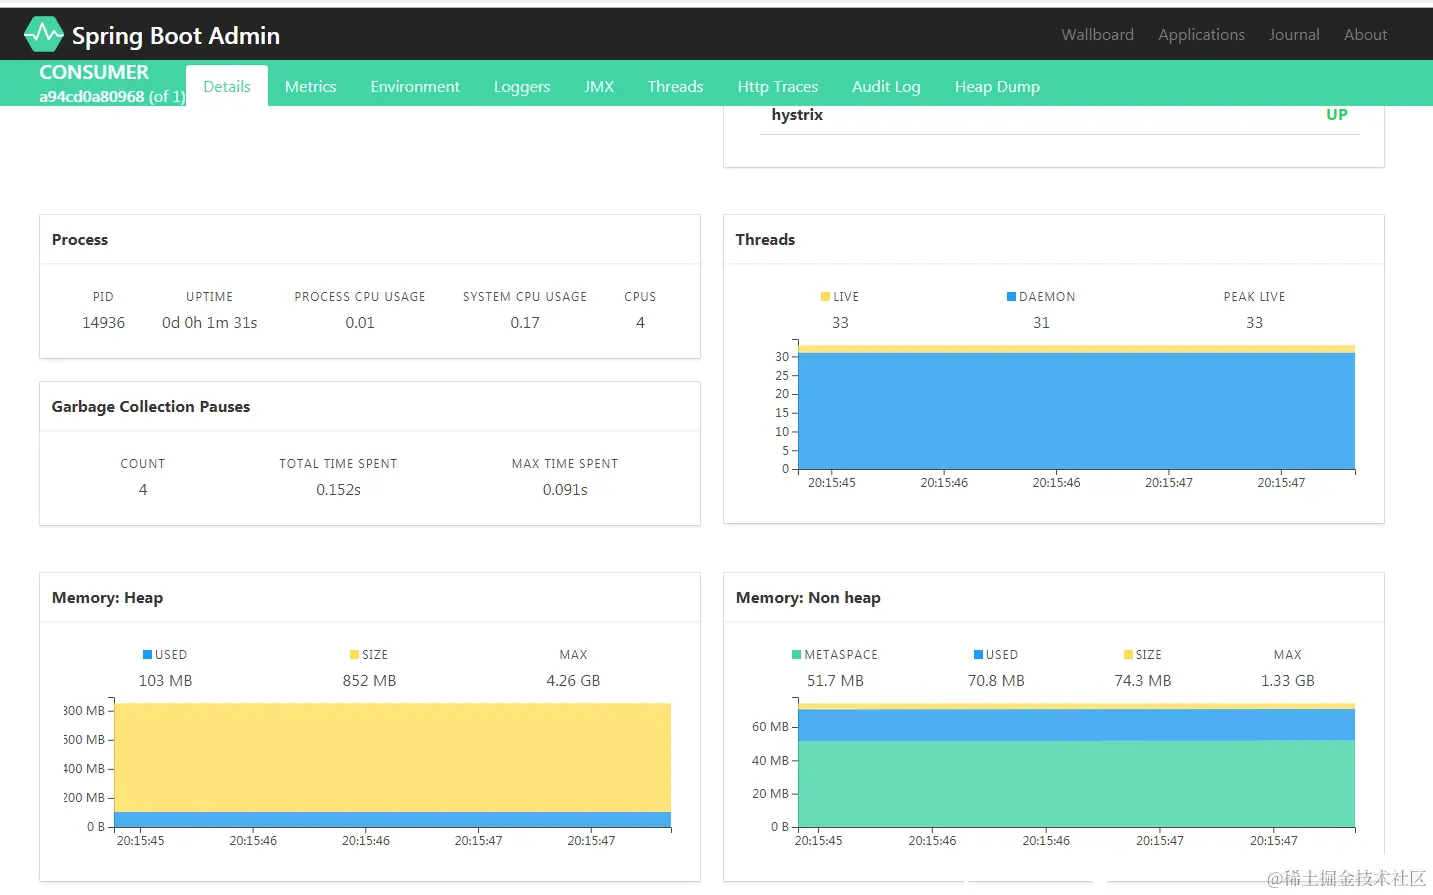Click non heap max value 1.33 GB

click(x=1288, y=681)
